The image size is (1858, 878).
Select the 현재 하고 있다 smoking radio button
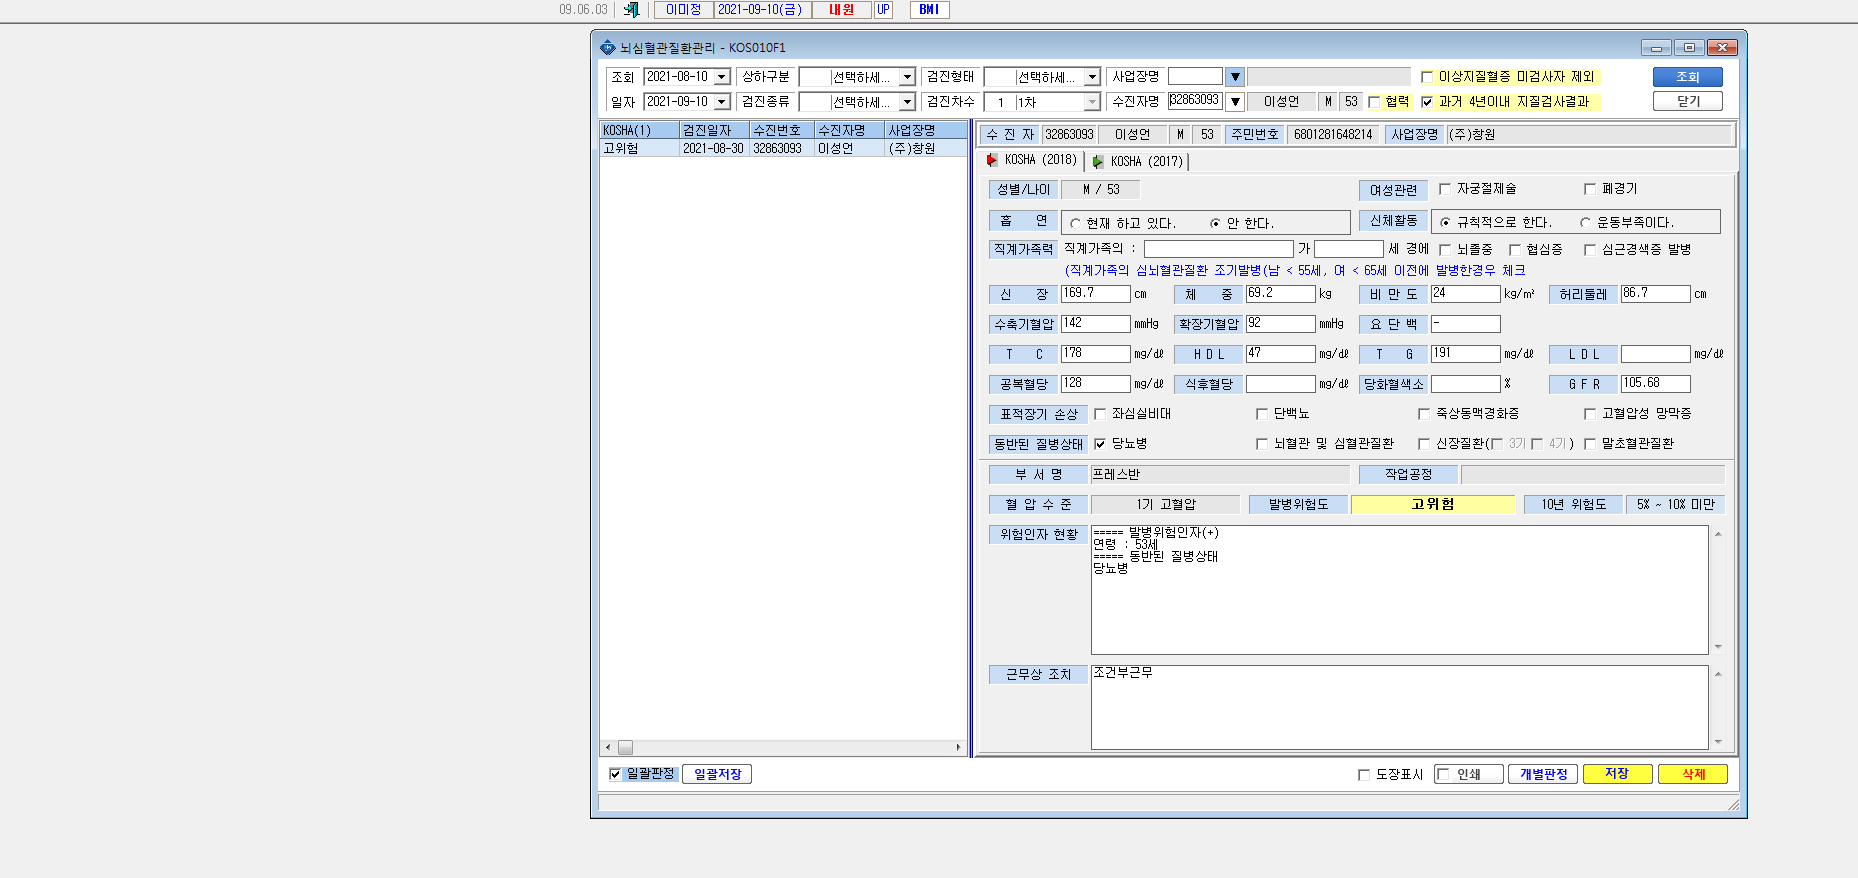[1075, 224]
